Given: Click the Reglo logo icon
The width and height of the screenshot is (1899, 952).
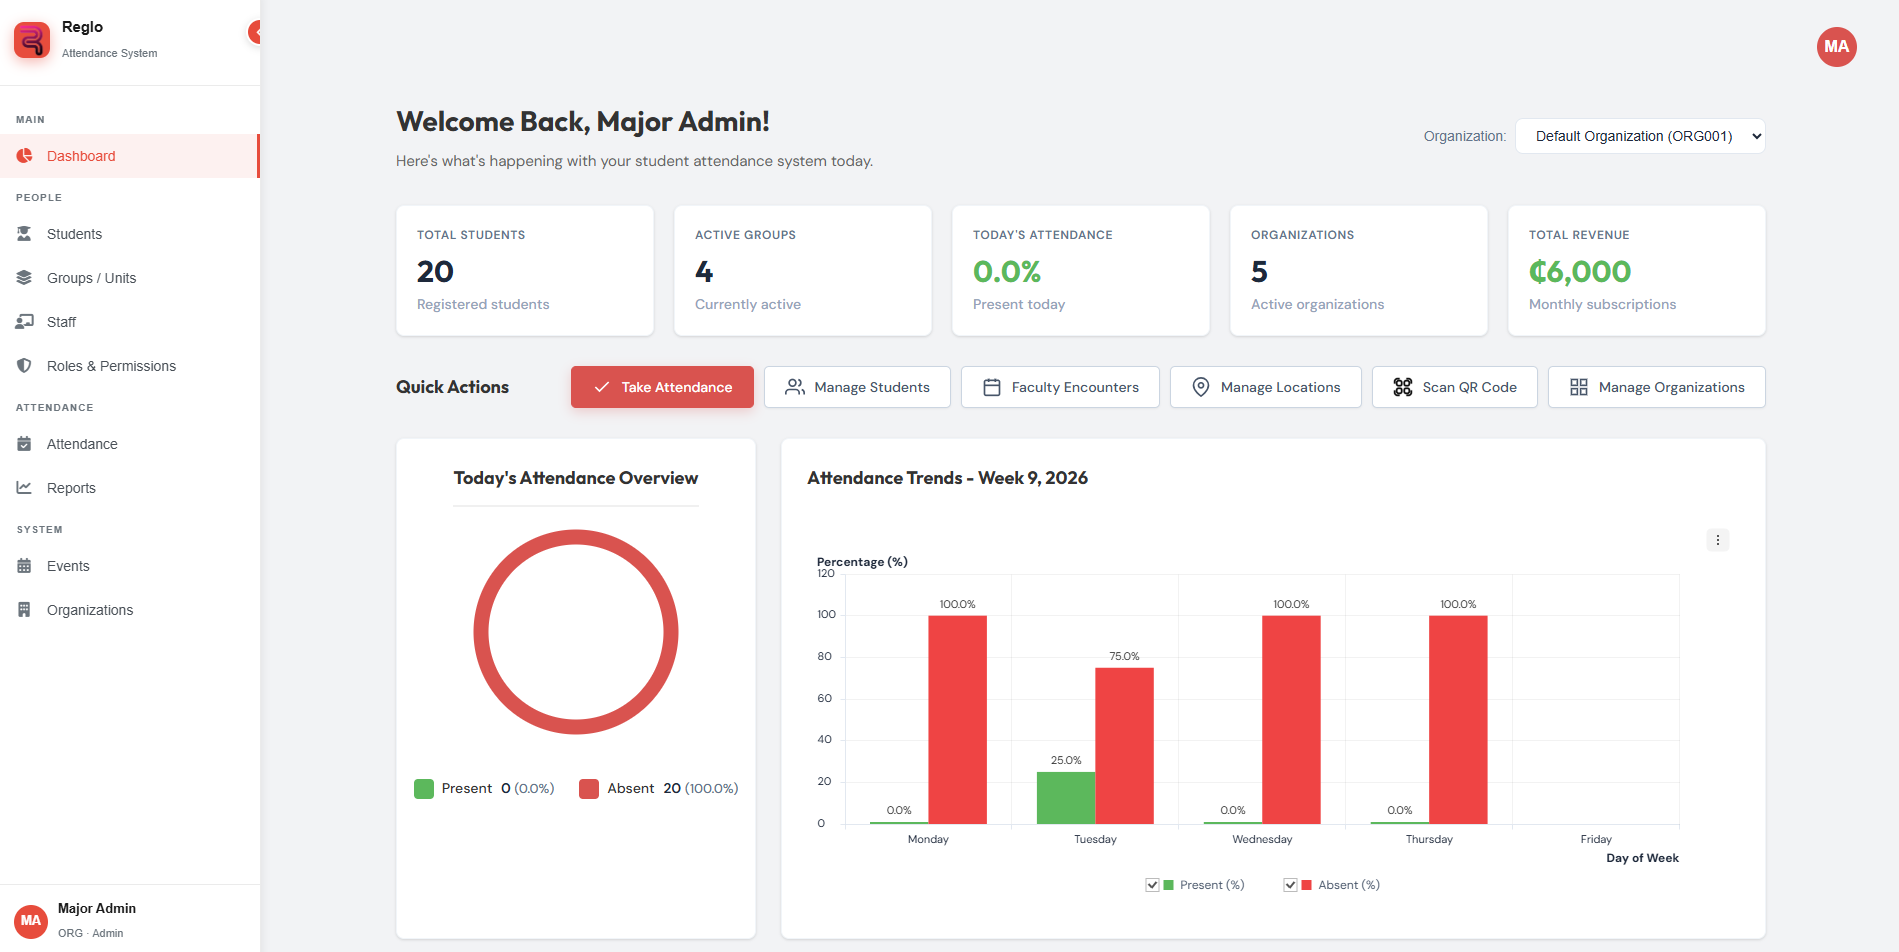Looking at the screenshot, I should pyautogui.click(x=32, y=40).
